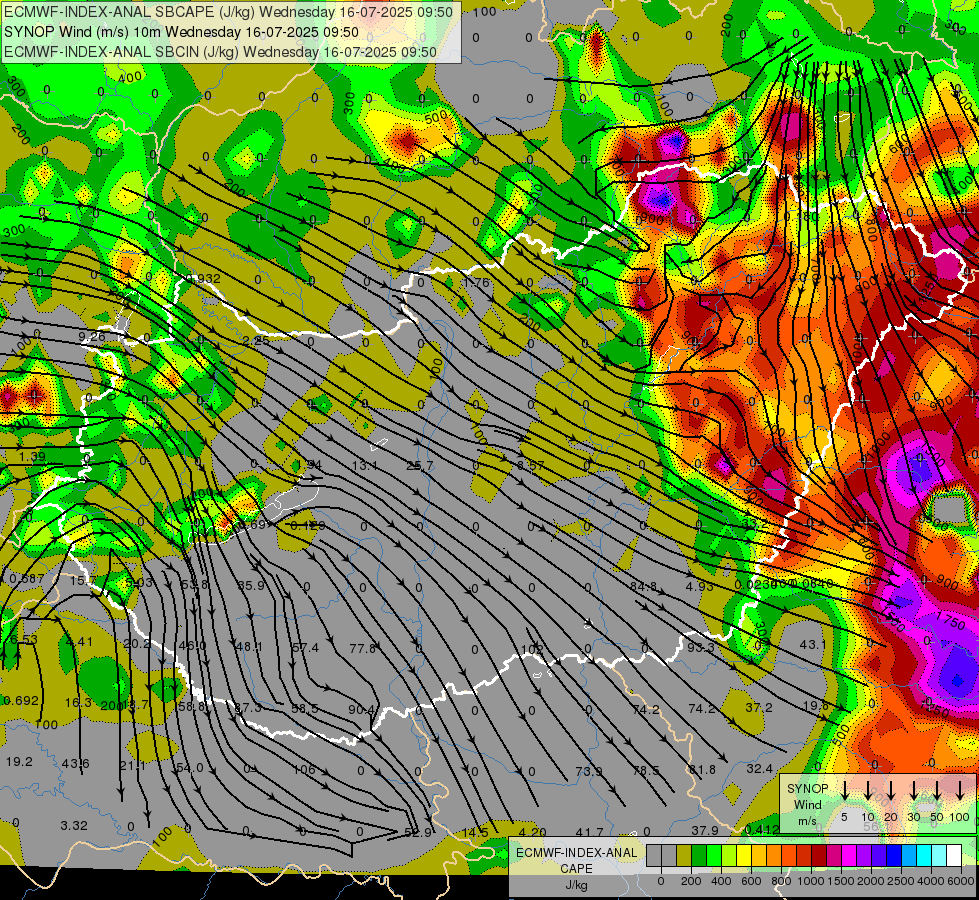Viewport: 979px width, 900px height.
Task: Click the 14.5 value on the map
Action: click(475, 832)
